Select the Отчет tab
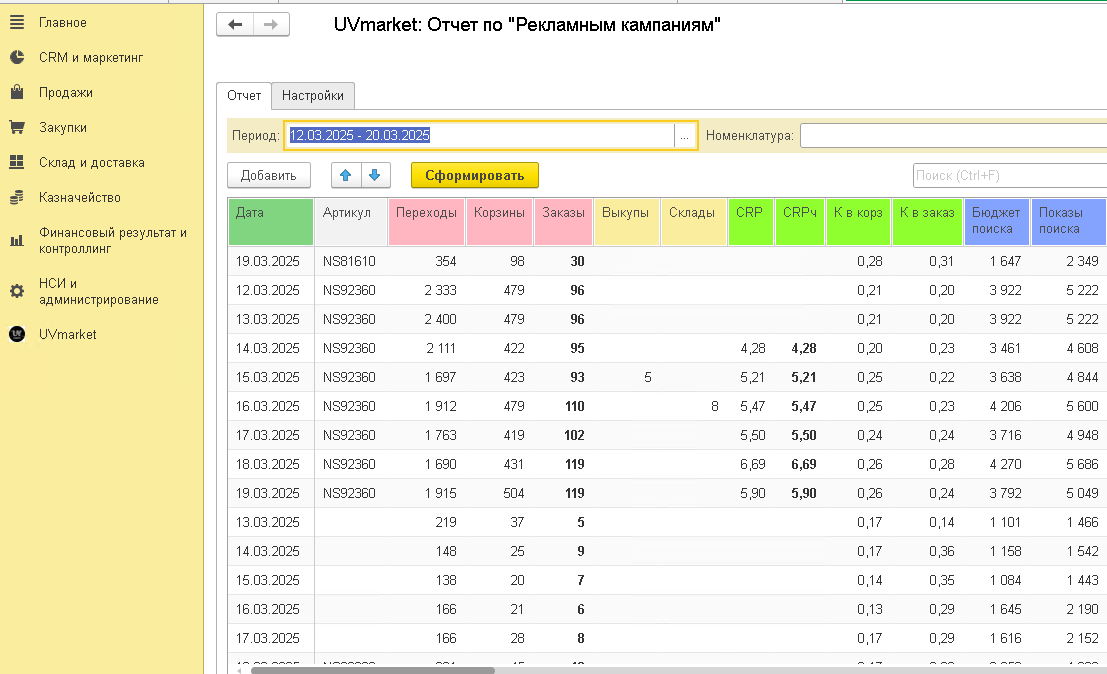Image resolution: width=1107 pixels, height=674 pixels. tap(244, 95)
